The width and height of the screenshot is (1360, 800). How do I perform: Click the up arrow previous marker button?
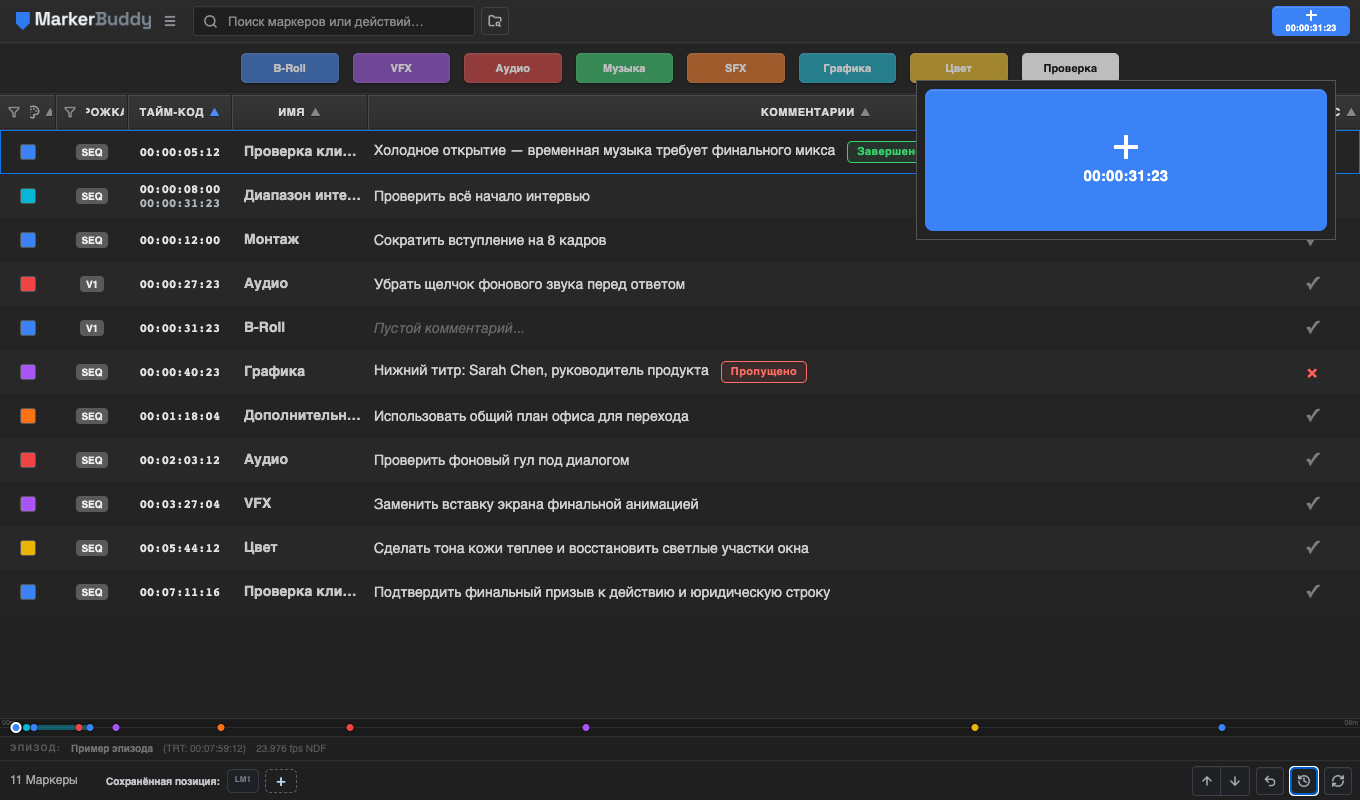[1207, 781]
